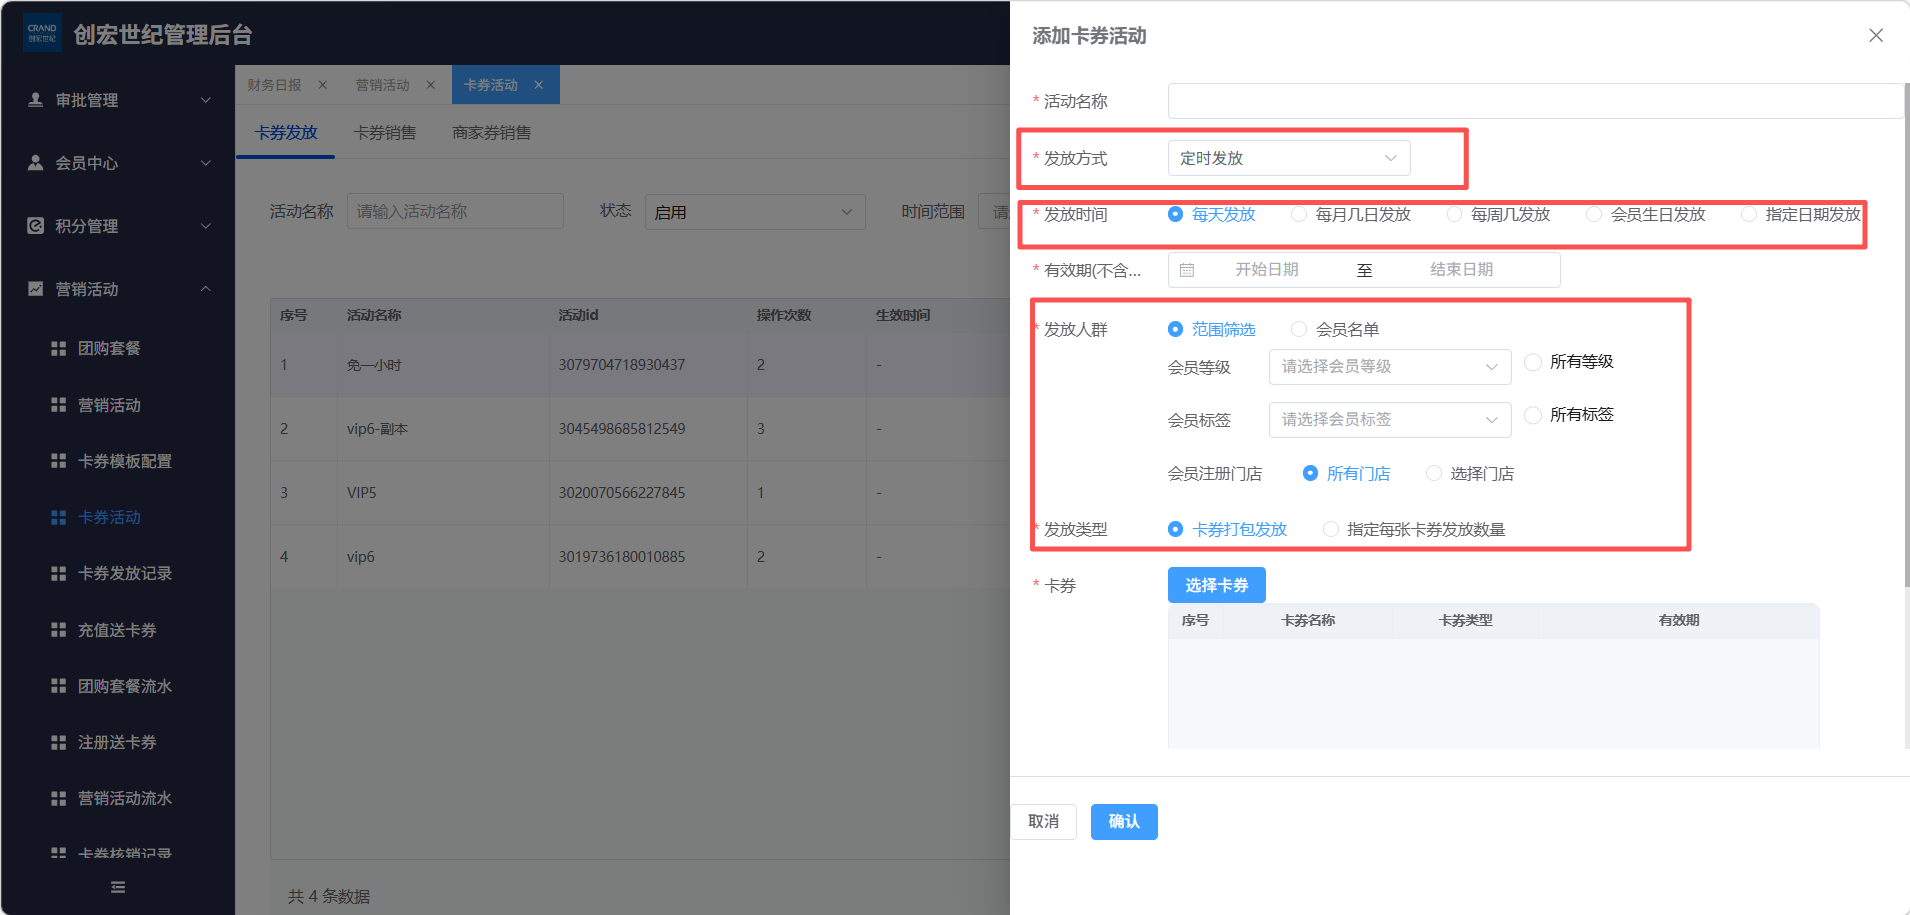Open the 请选择会员等级 dropdown
Viewport: 1910px width, 915px height.
click(x=1388, y=367)
